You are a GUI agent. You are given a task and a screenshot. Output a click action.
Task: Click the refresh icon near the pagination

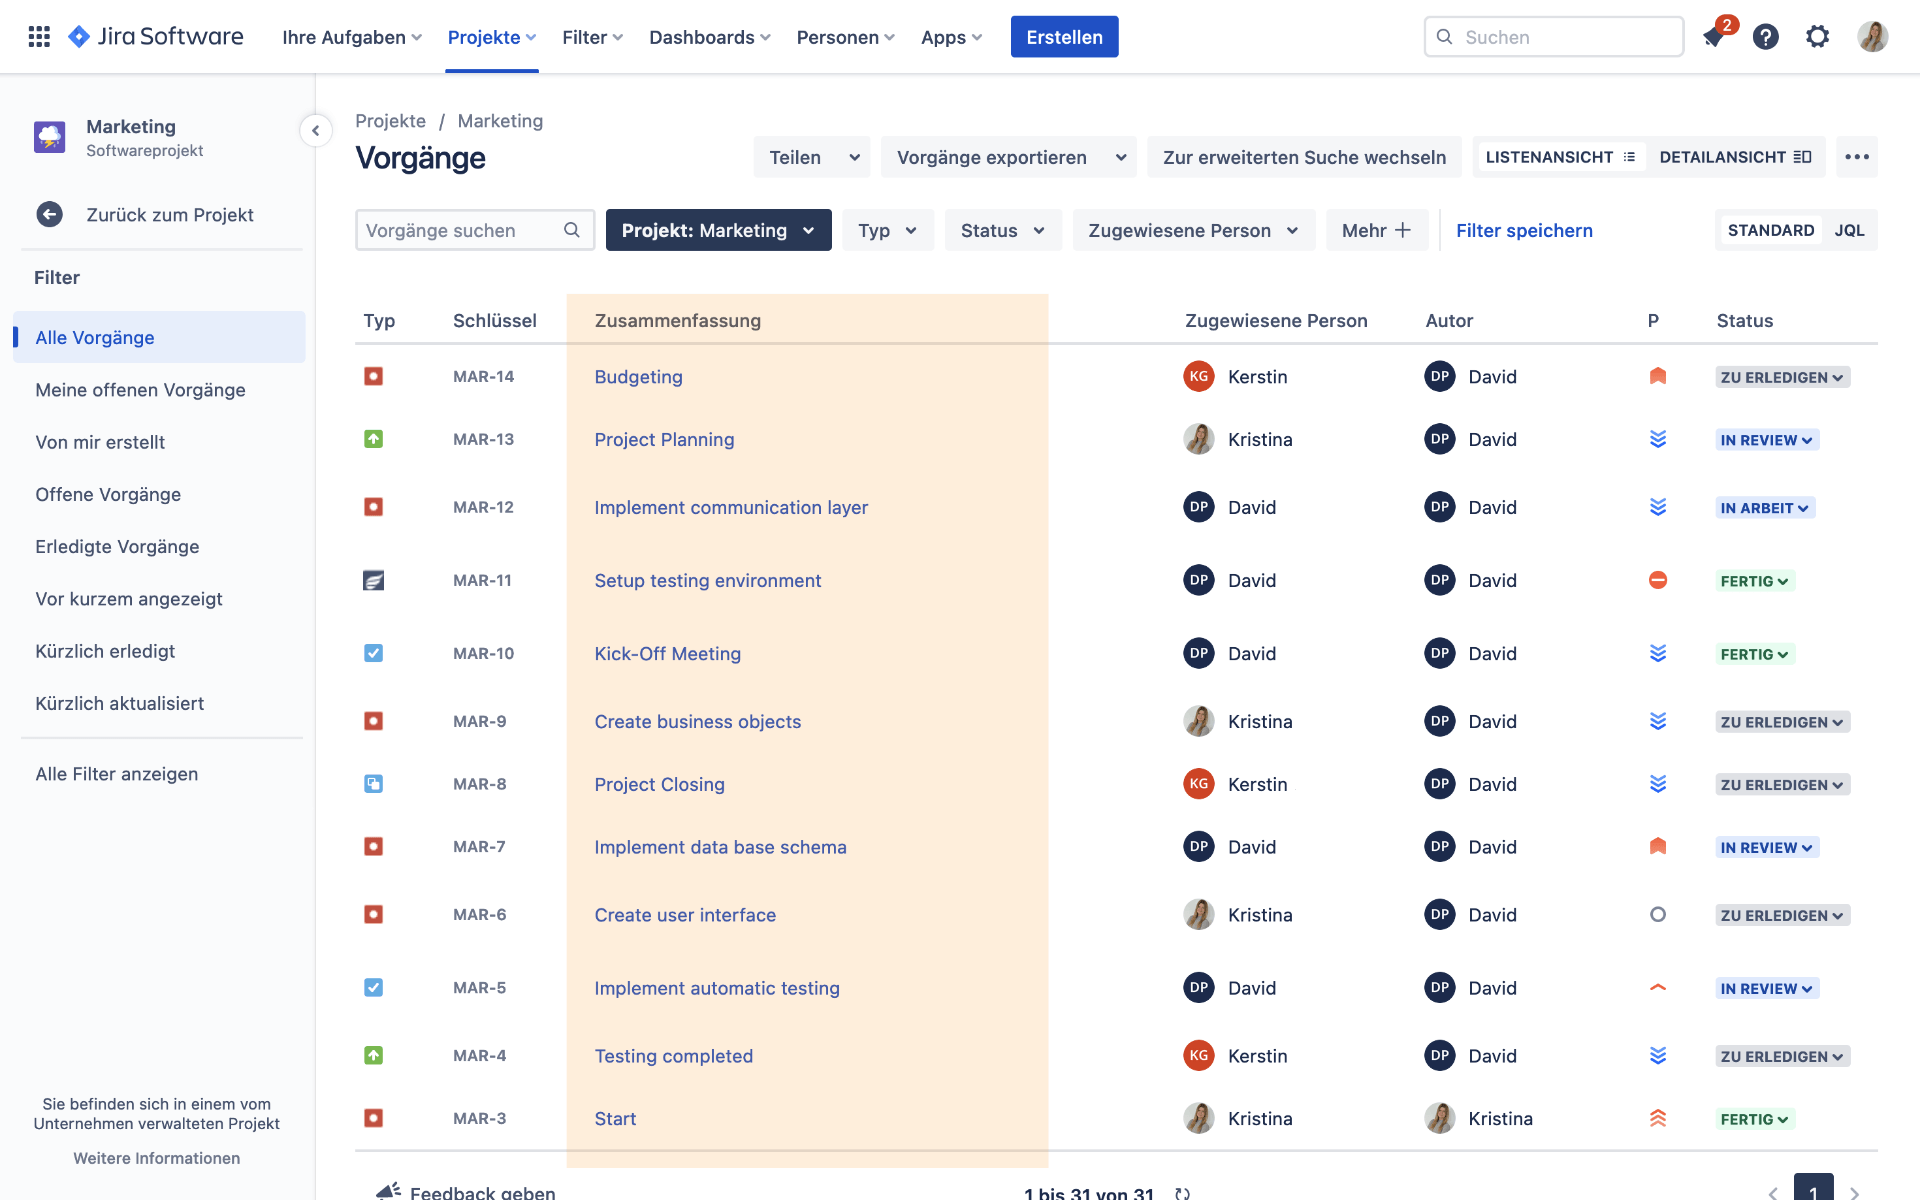[1184, 1192]
